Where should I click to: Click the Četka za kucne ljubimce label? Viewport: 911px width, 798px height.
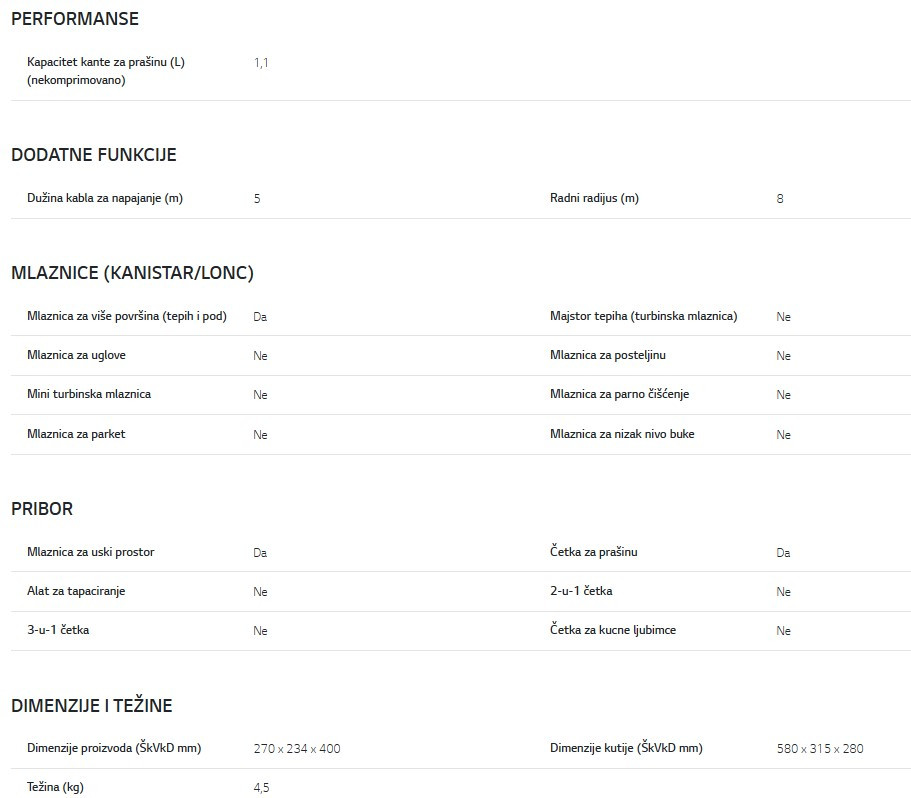point(613,630)
